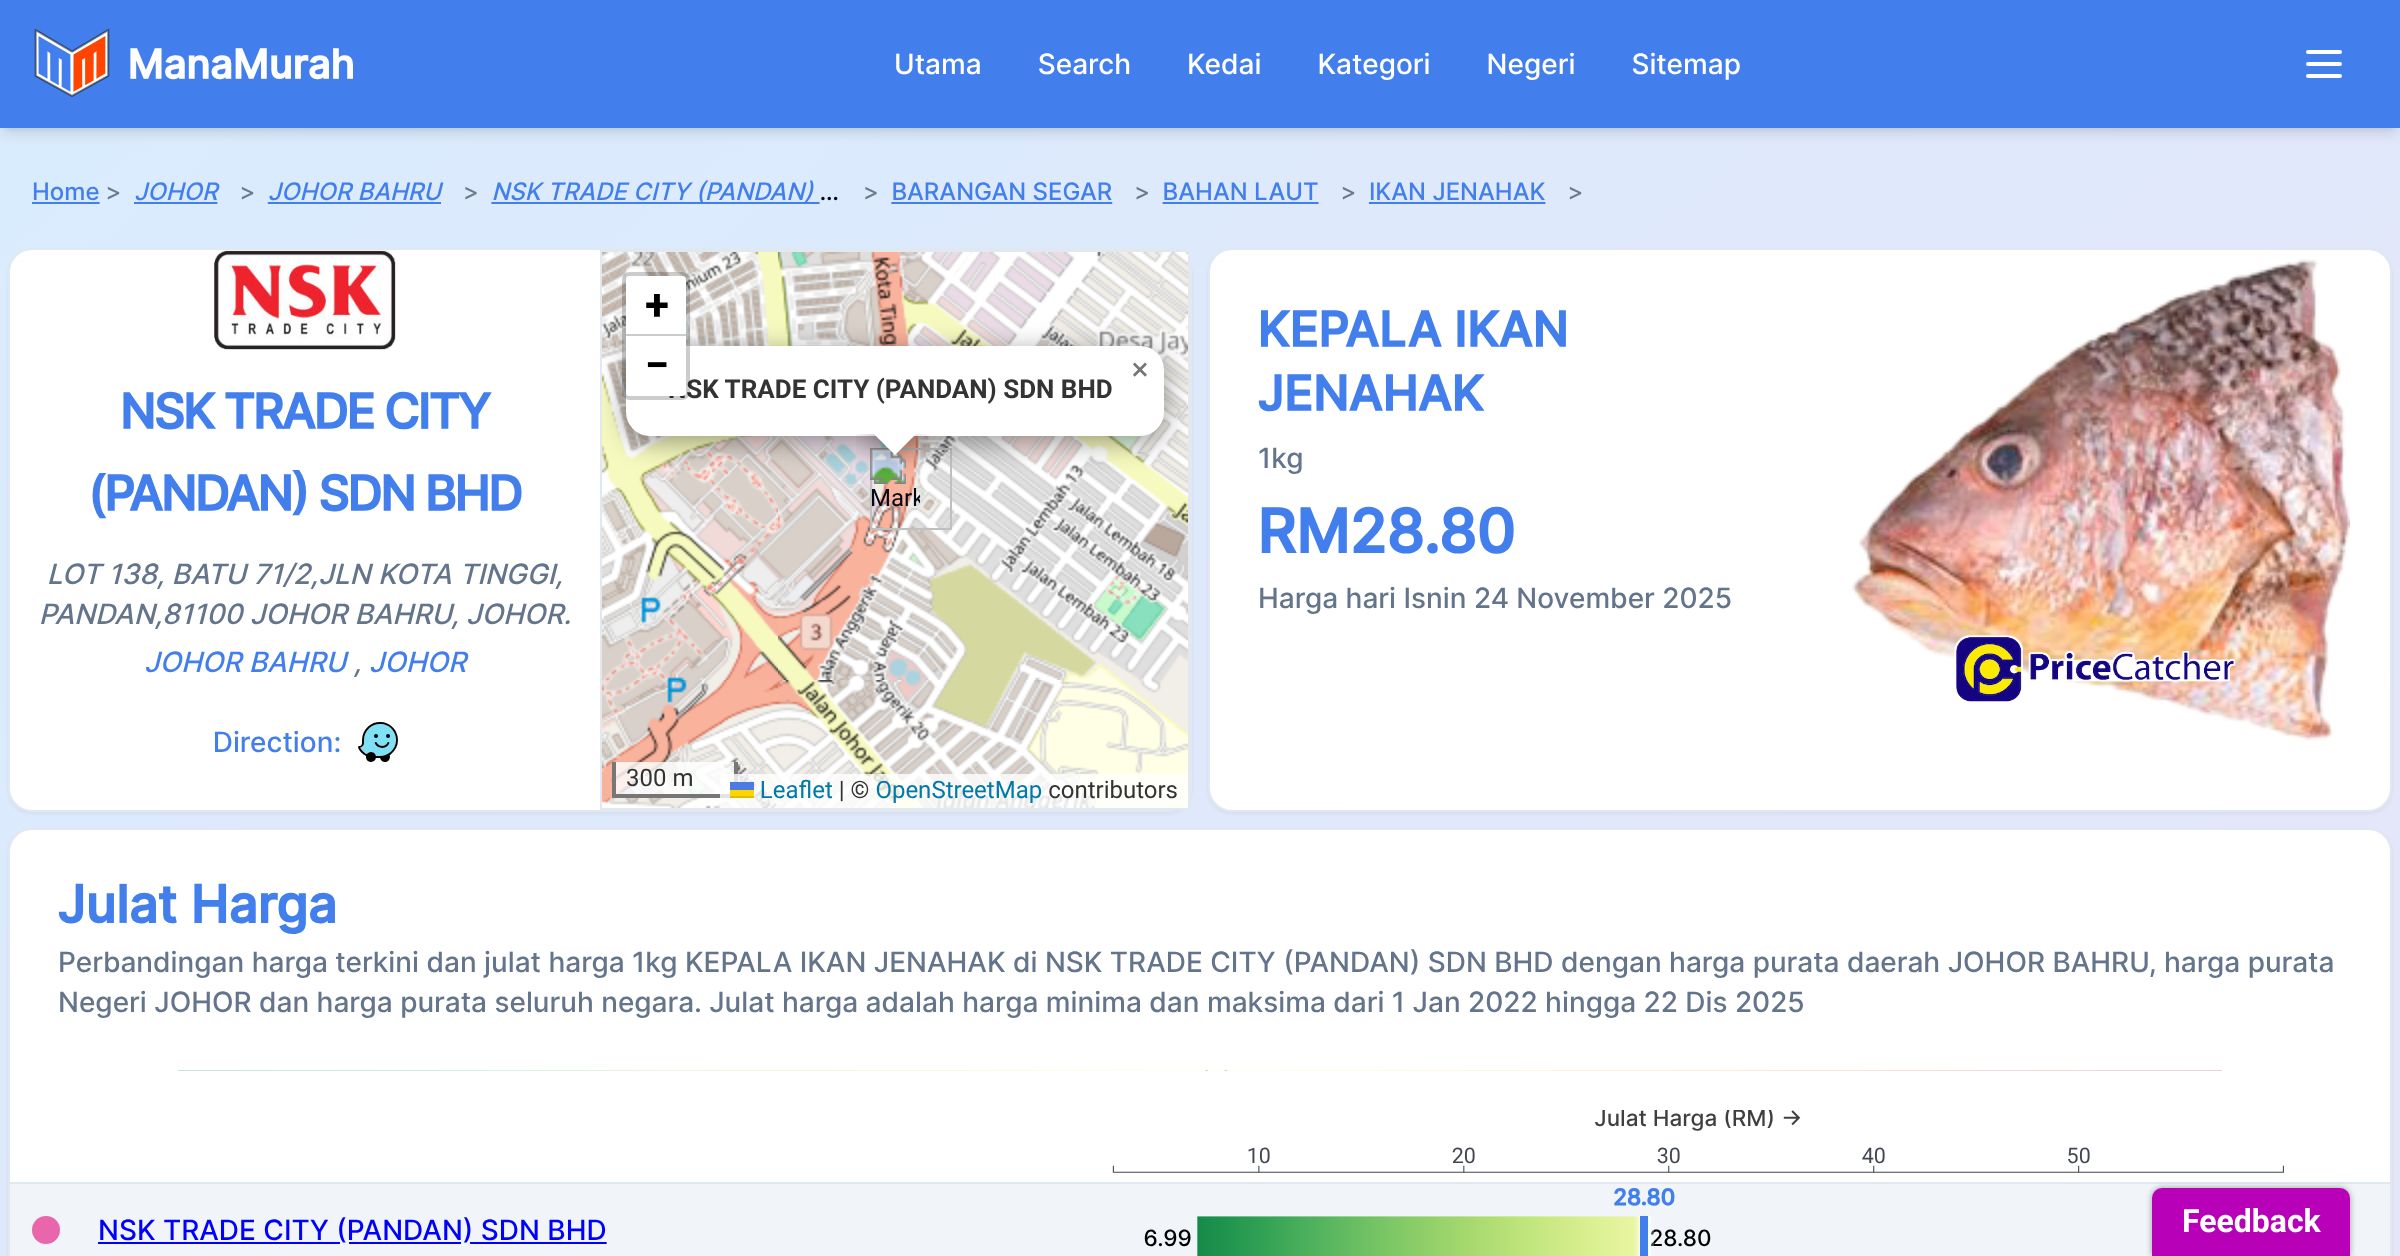2400x1256 pixels.
Task: Click the NSK Trade City logo
Action: click(x=305, y=300)
